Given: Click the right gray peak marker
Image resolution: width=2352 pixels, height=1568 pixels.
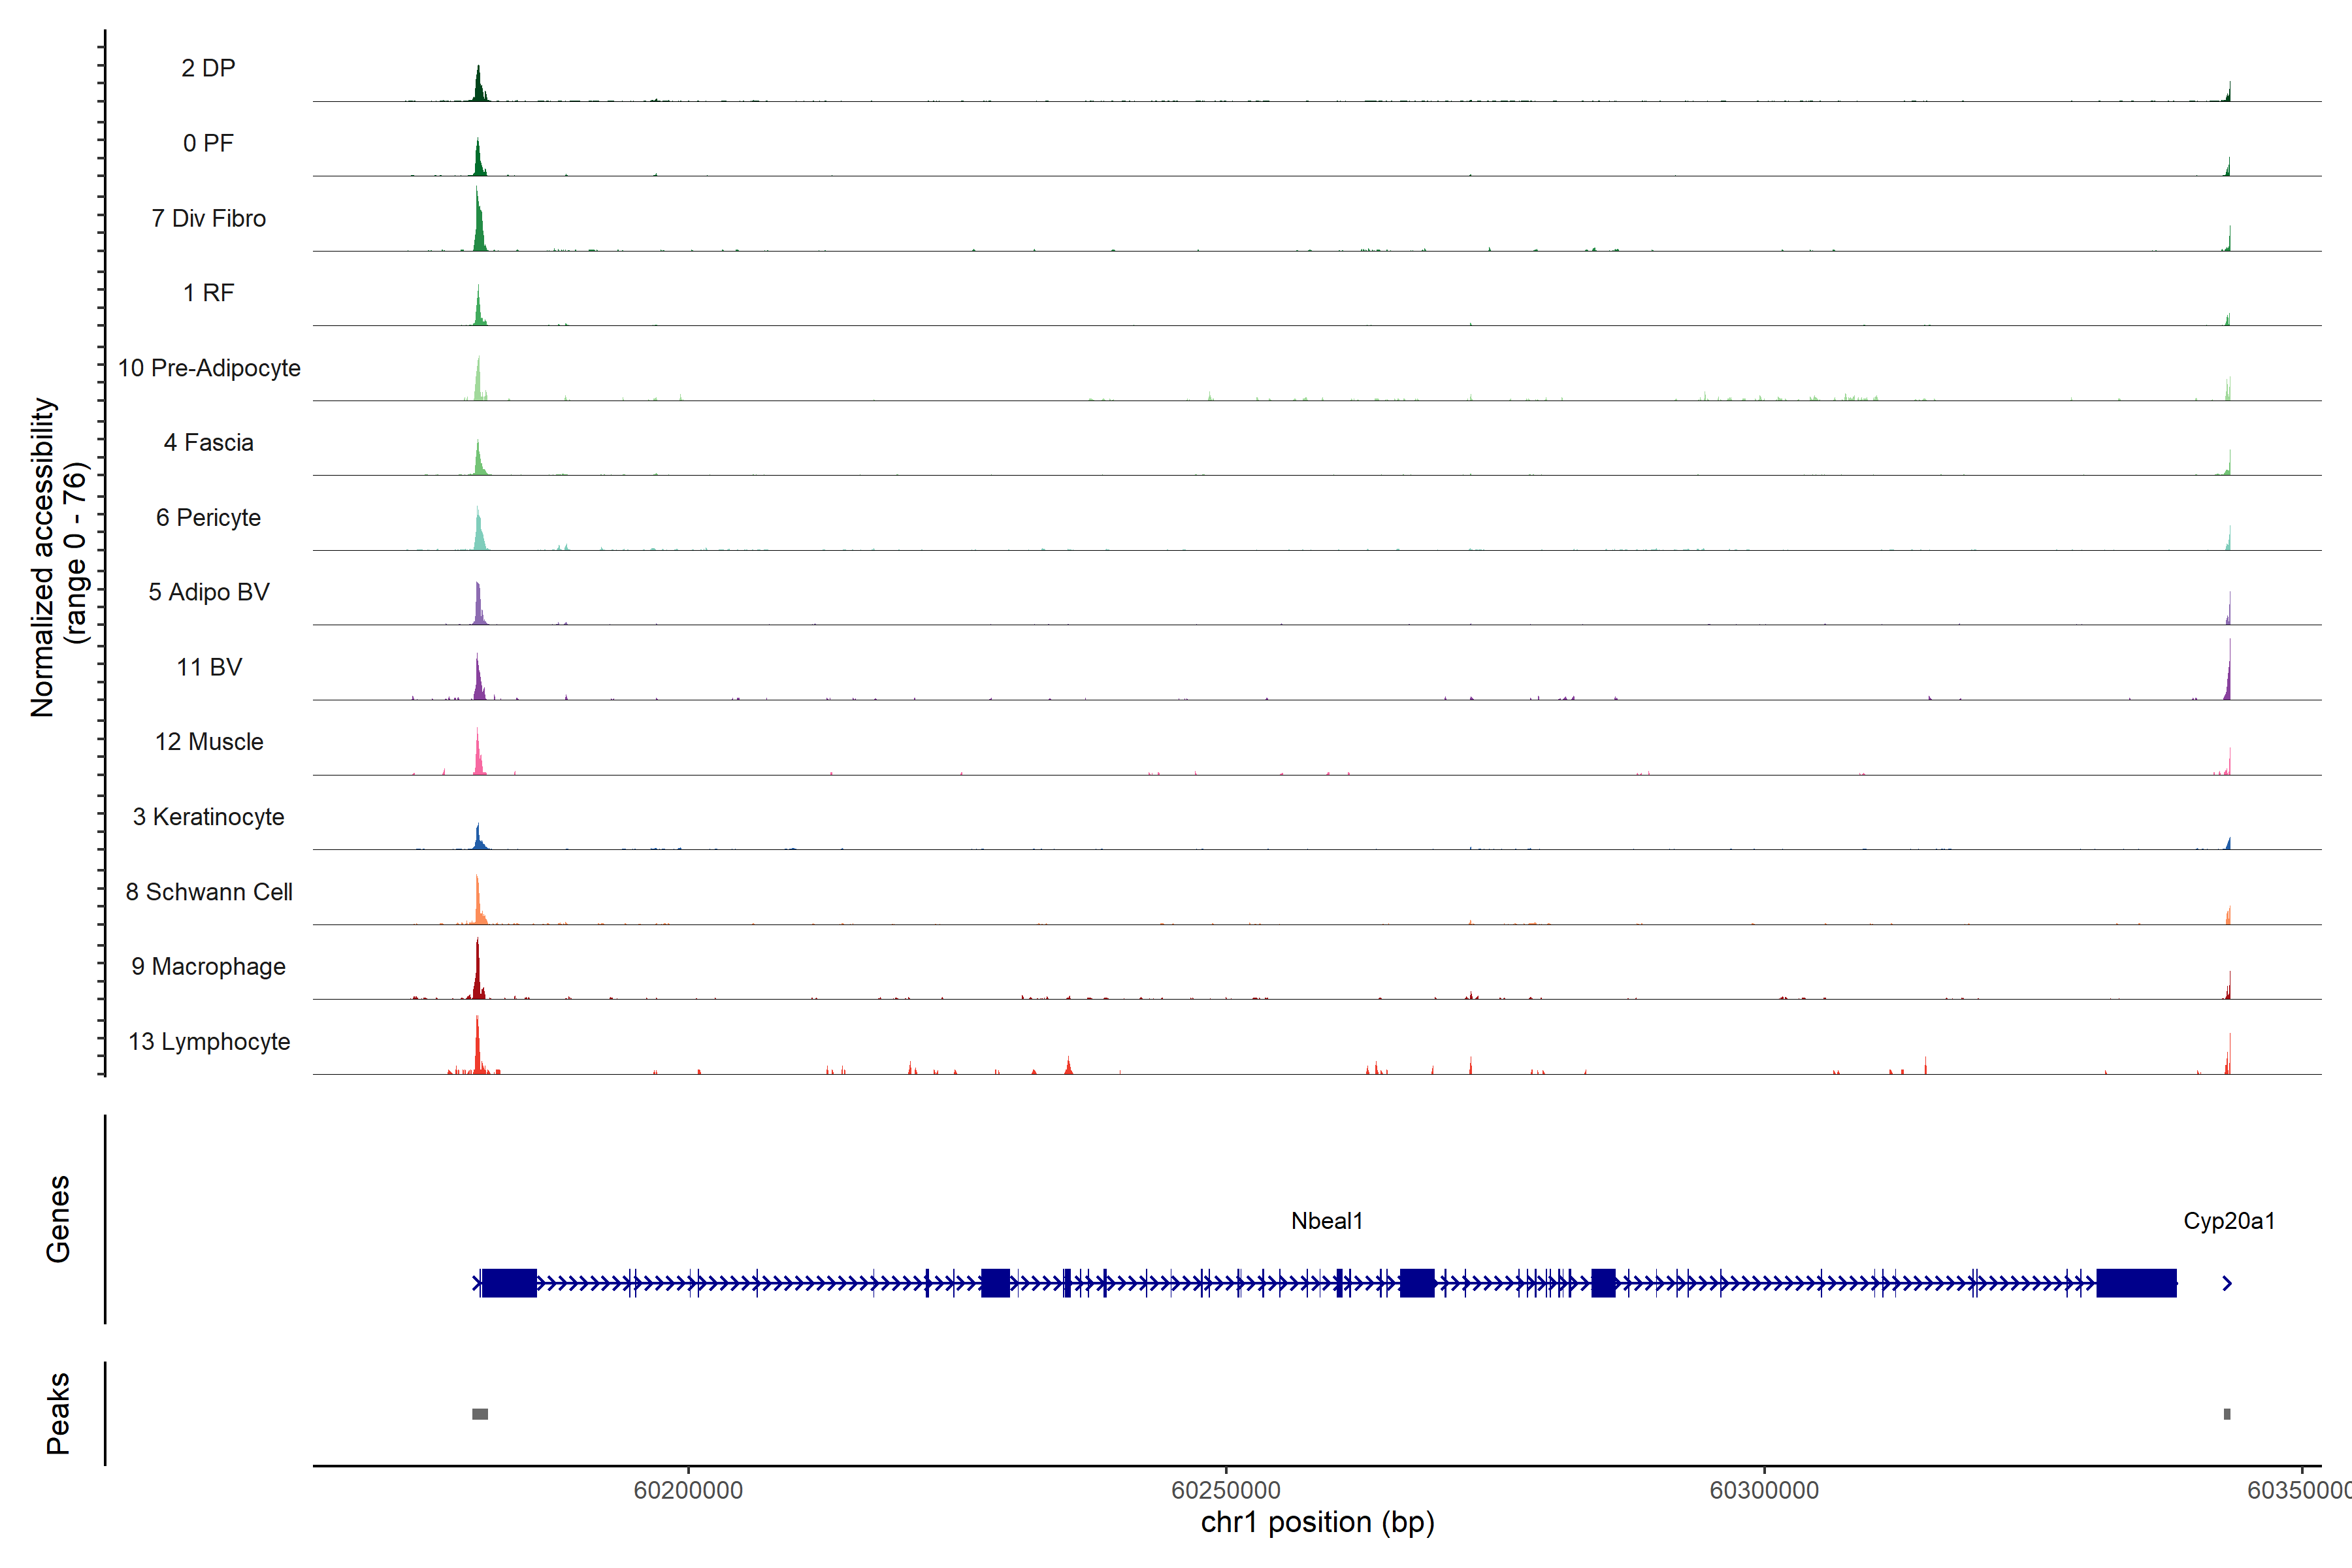Looking at the screenshot, I should [2227, 1414].
